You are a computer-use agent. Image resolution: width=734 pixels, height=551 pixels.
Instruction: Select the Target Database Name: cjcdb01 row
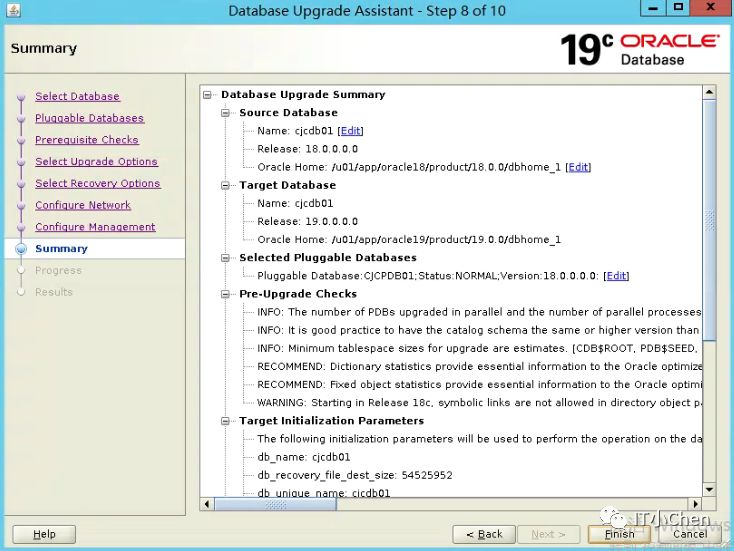[x=295, y=204]
